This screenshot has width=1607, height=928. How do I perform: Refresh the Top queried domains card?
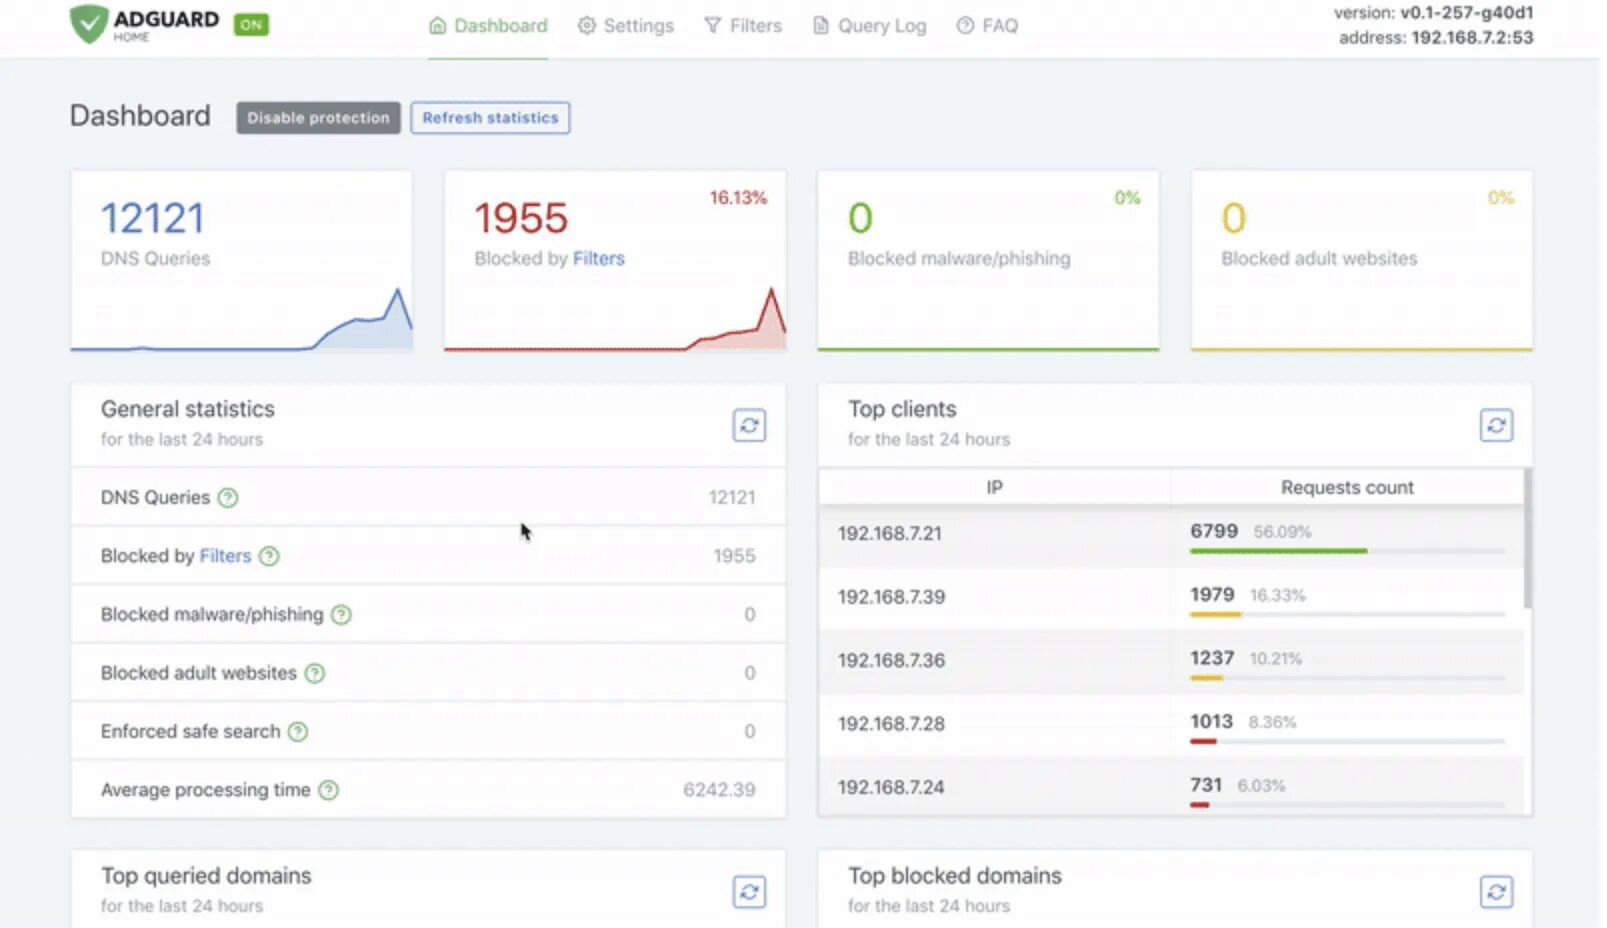click(x=749, y=891)
